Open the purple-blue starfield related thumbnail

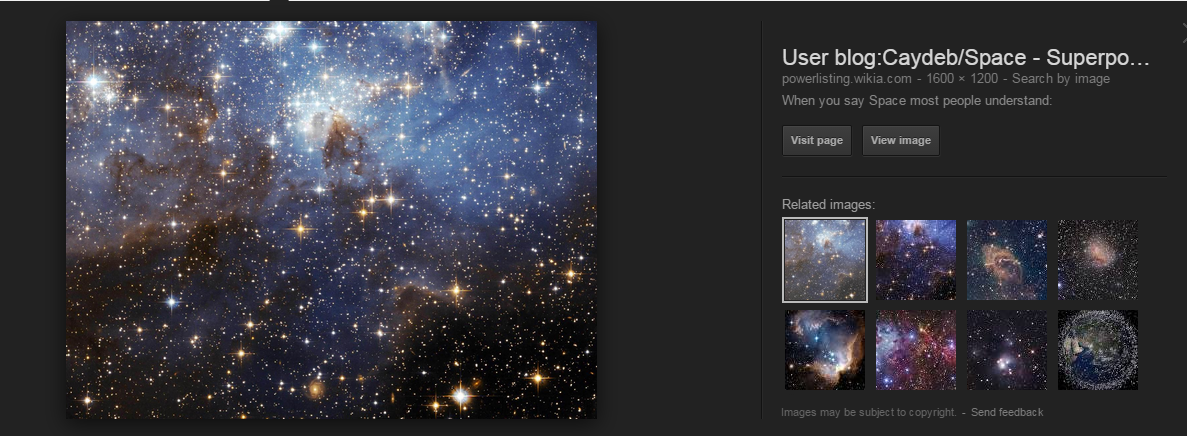coord(916,260)
